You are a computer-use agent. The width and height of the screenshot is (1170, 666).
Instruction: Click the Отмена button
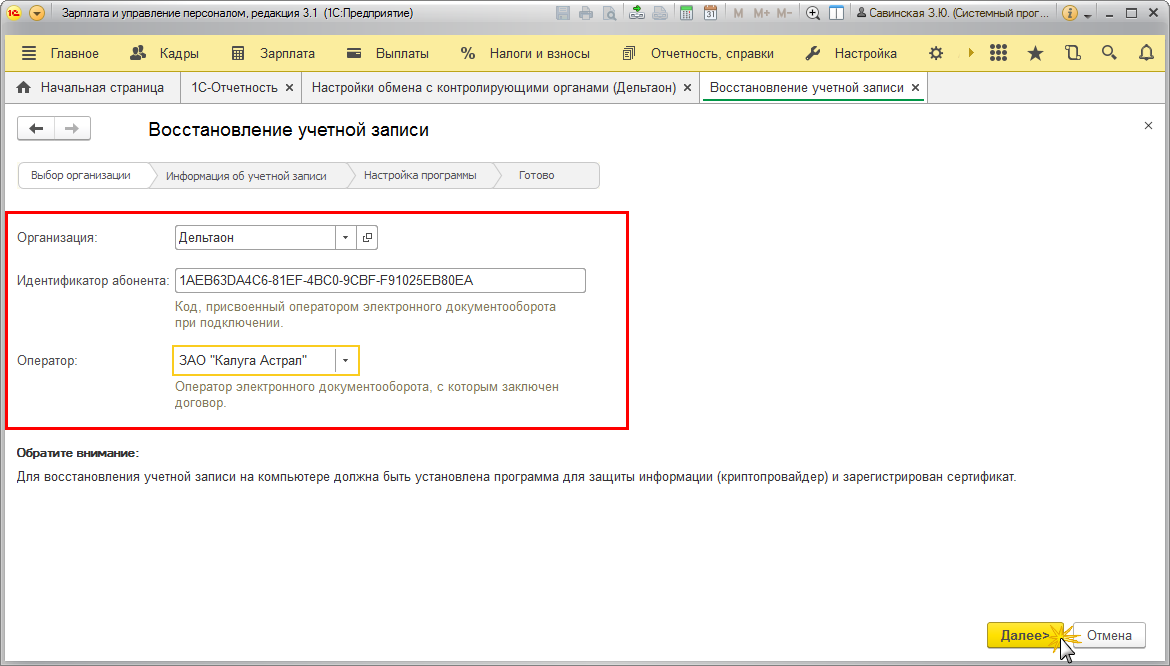[x=1109, y=635]
